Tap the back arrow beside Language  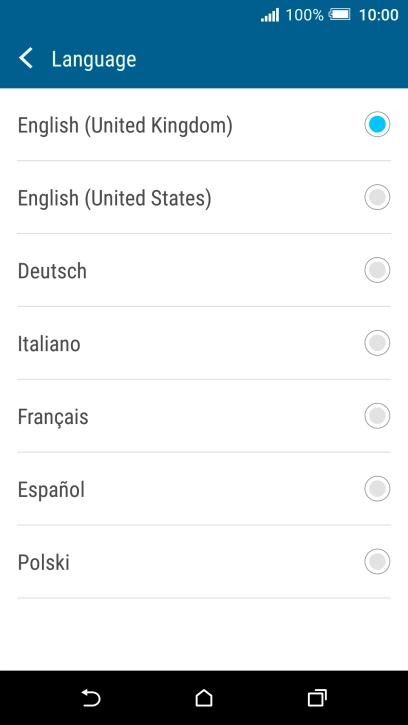coord(26,59)
